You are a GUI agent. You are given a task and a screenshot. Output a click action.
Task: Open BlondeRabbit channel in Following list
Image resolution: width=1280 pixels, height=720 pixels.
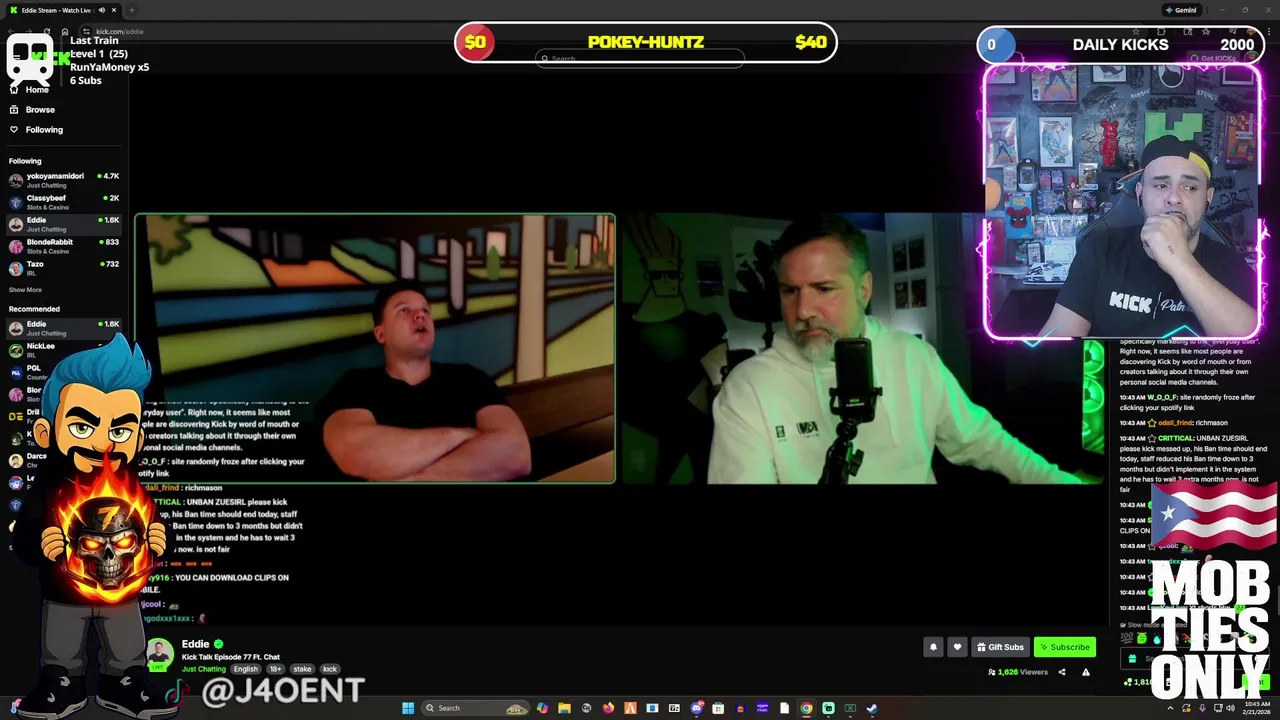(x=64, y=246)
